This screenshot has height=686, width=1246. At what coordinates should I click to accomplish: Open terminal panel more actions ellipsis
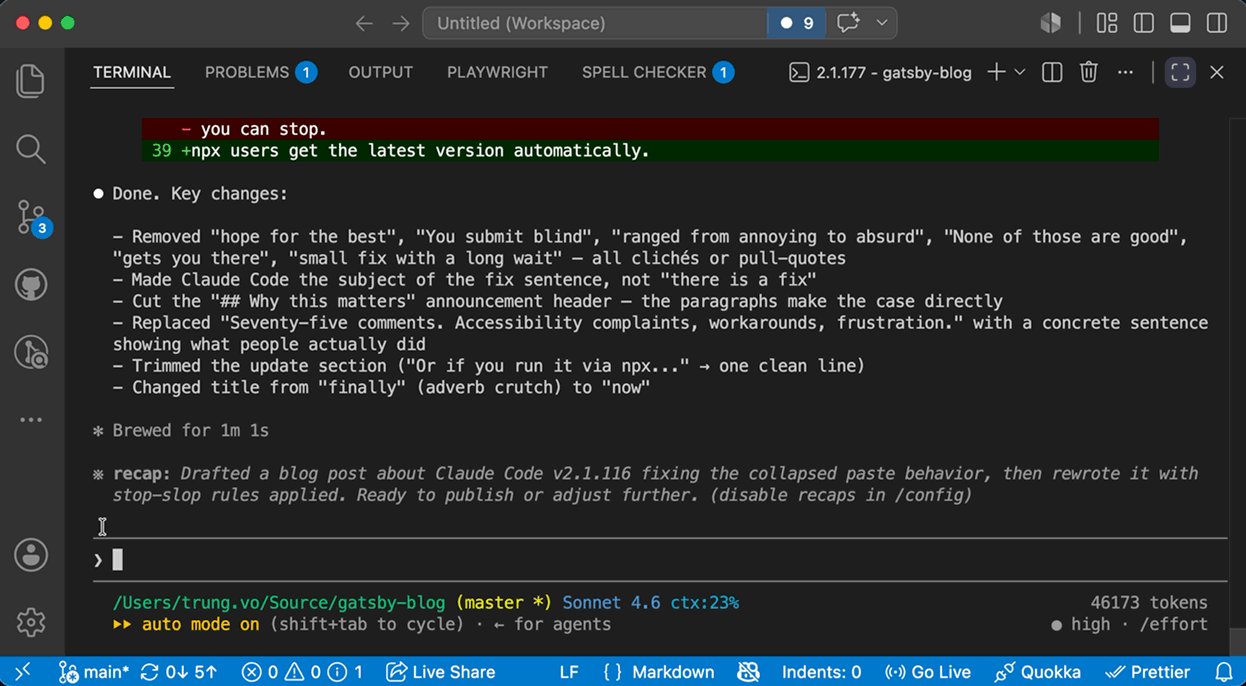click(1126, 72)
